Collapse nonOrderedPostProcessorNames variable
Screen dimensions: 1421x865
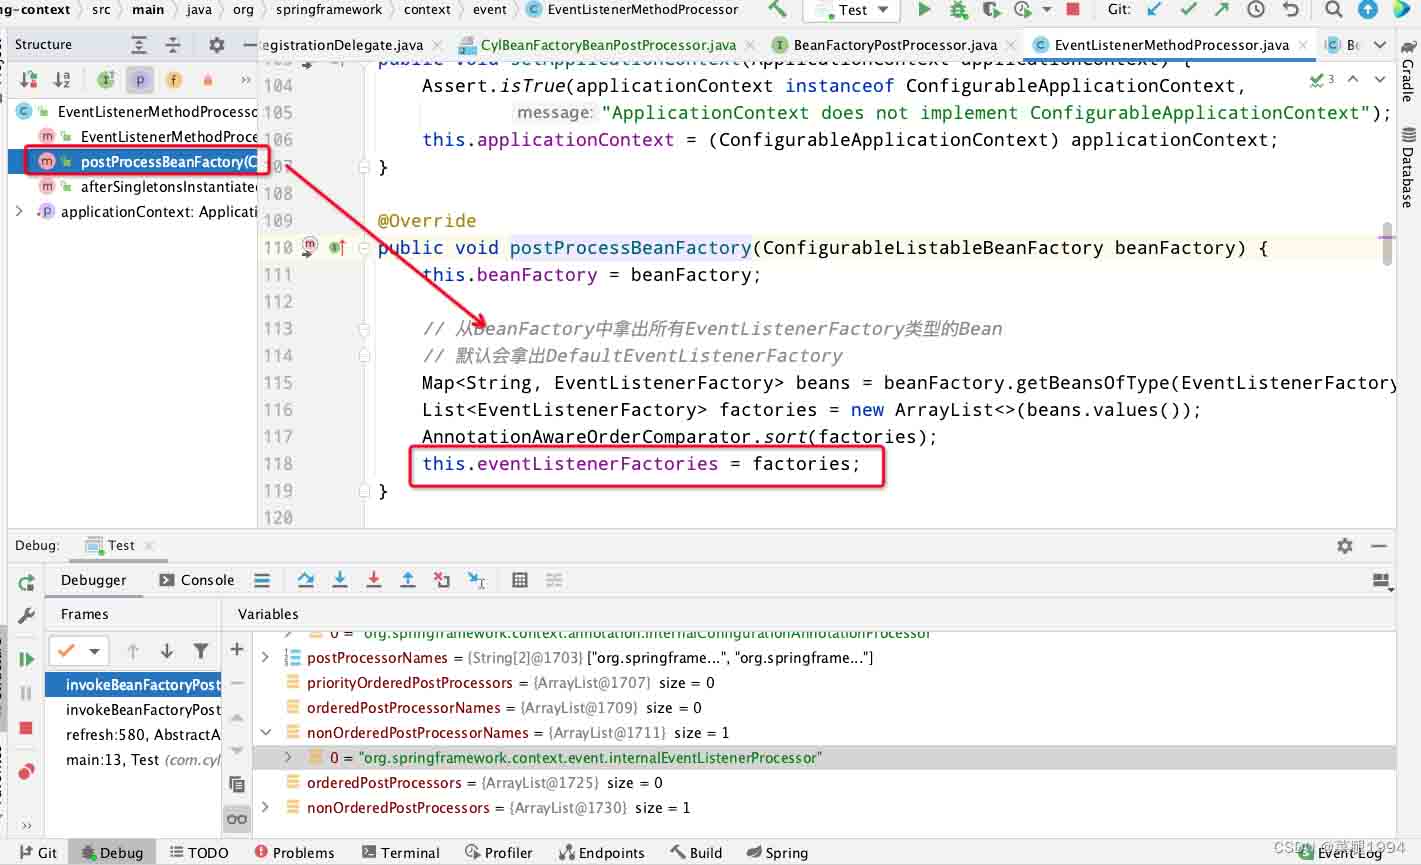(x=265, y=733)
